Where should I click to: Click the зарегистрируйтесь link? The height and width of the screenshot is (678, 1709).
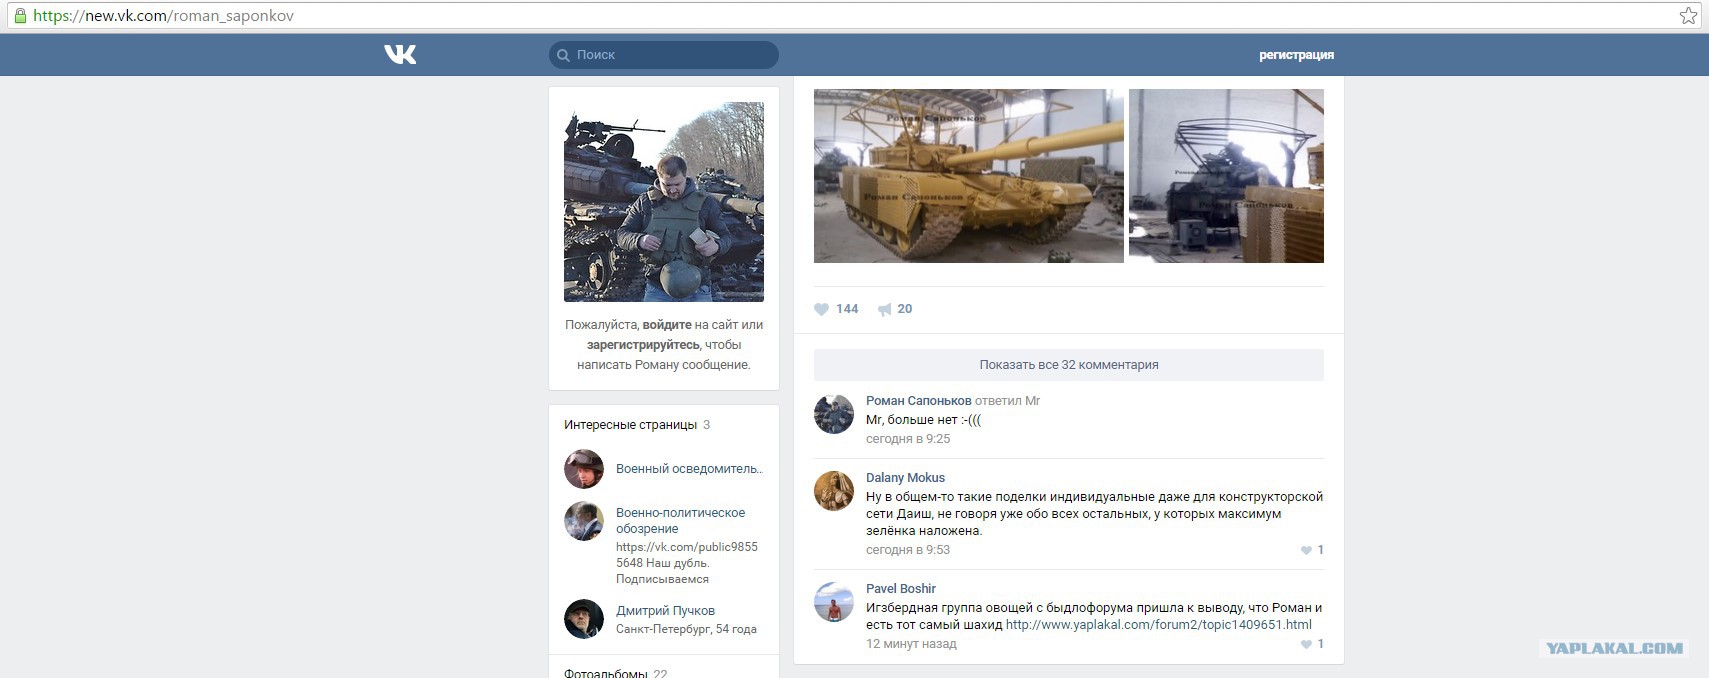[x=643, y=345]
